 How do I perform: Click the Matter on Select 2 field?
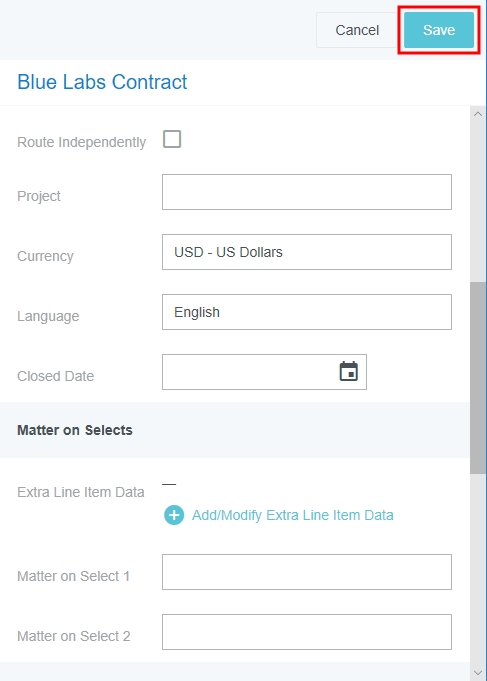(307, 632)
